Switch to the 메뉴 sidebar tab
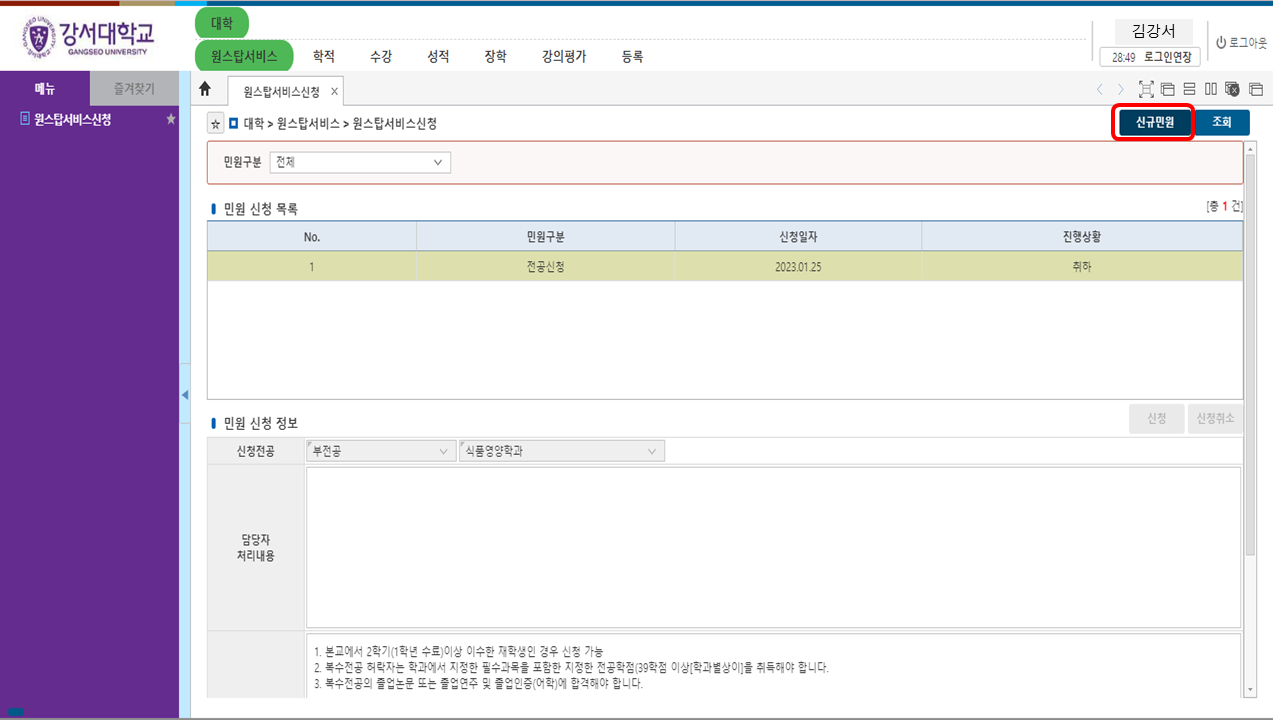 (x=45, y=89)
